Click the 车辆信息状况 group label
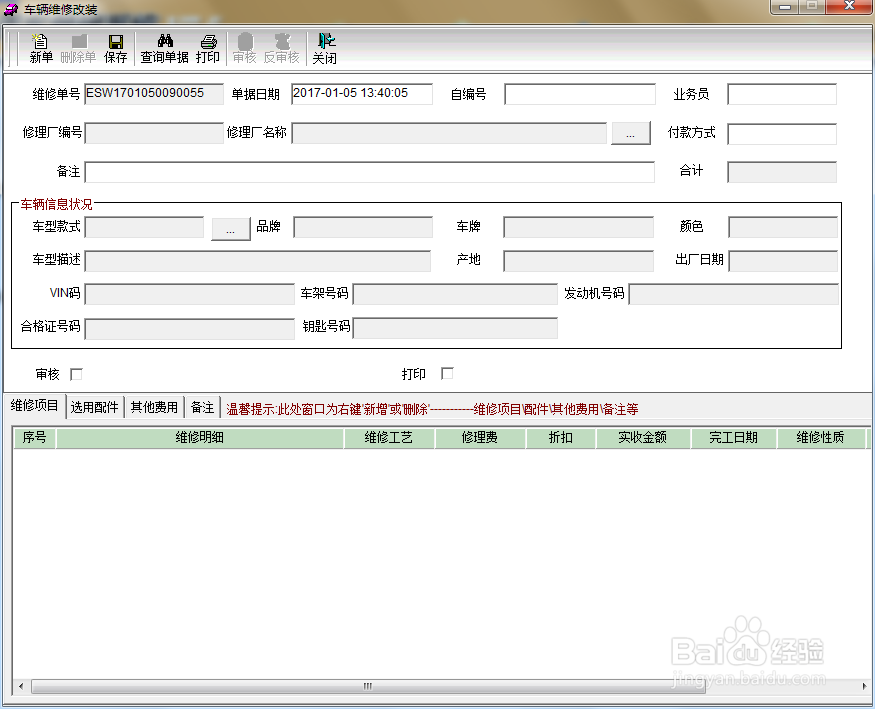This screenshot has height=709, width=875. point(56,204)
